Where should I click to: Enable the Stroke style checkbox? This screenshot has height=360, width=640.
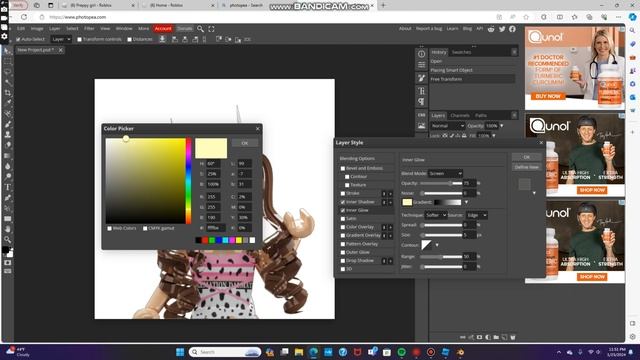[x=343, y=193]
